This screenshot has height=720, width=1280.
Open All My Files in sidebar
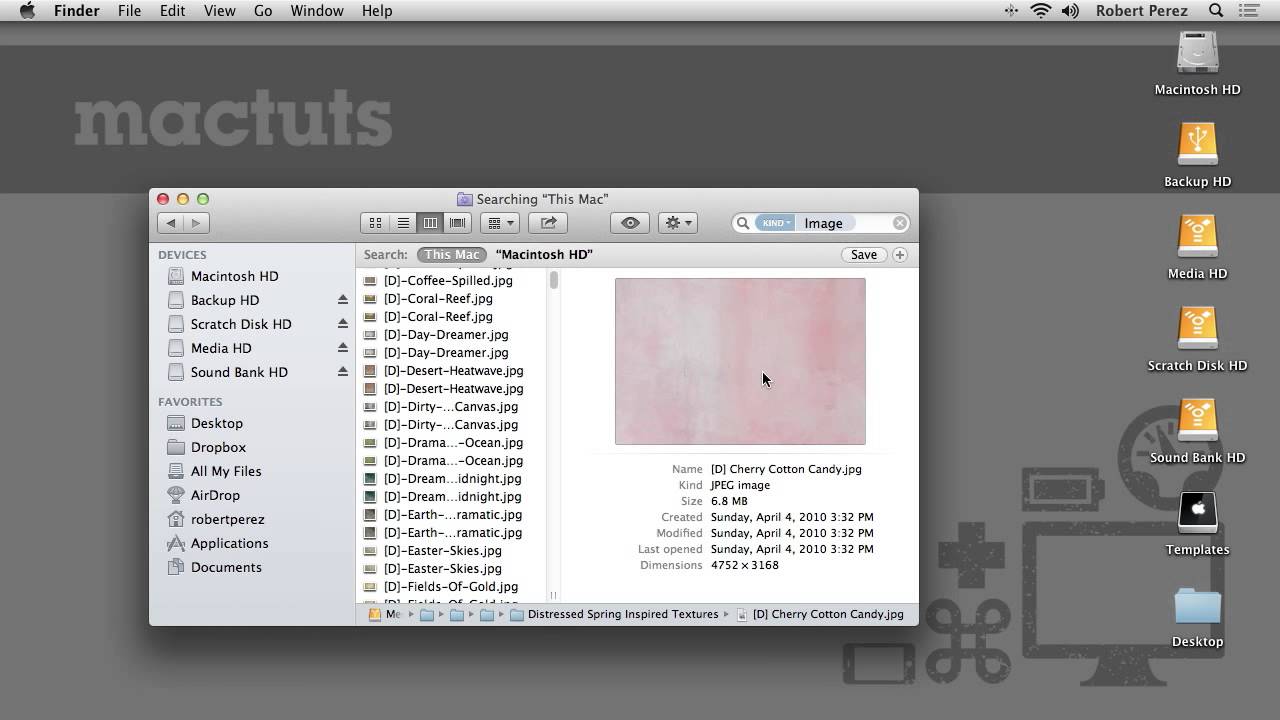pyautogui.click(x=225, y=471)
